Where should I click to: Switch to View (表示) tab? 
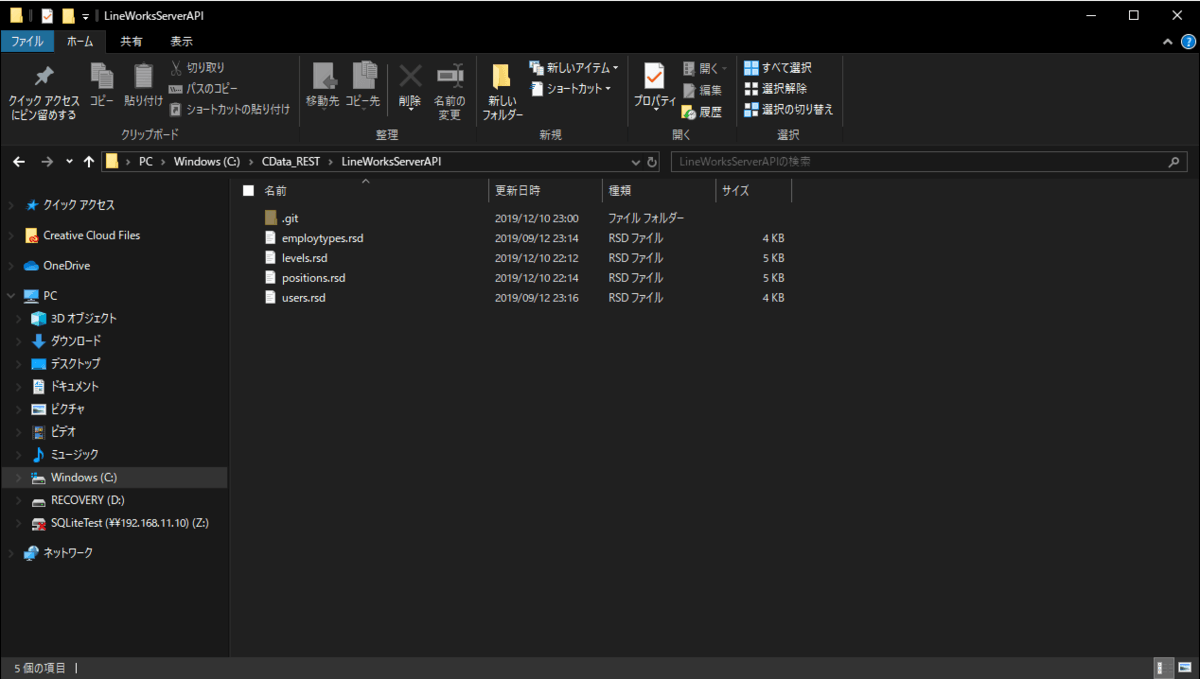point(182,41)
